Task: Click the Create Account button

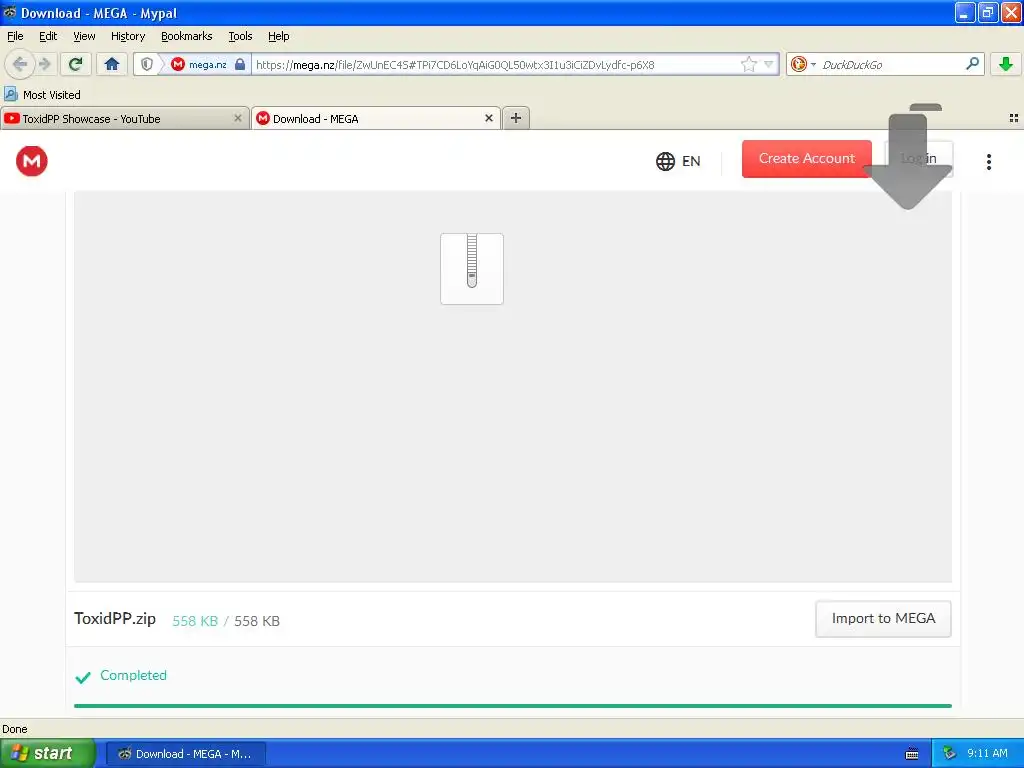Action: click(807, 159)
